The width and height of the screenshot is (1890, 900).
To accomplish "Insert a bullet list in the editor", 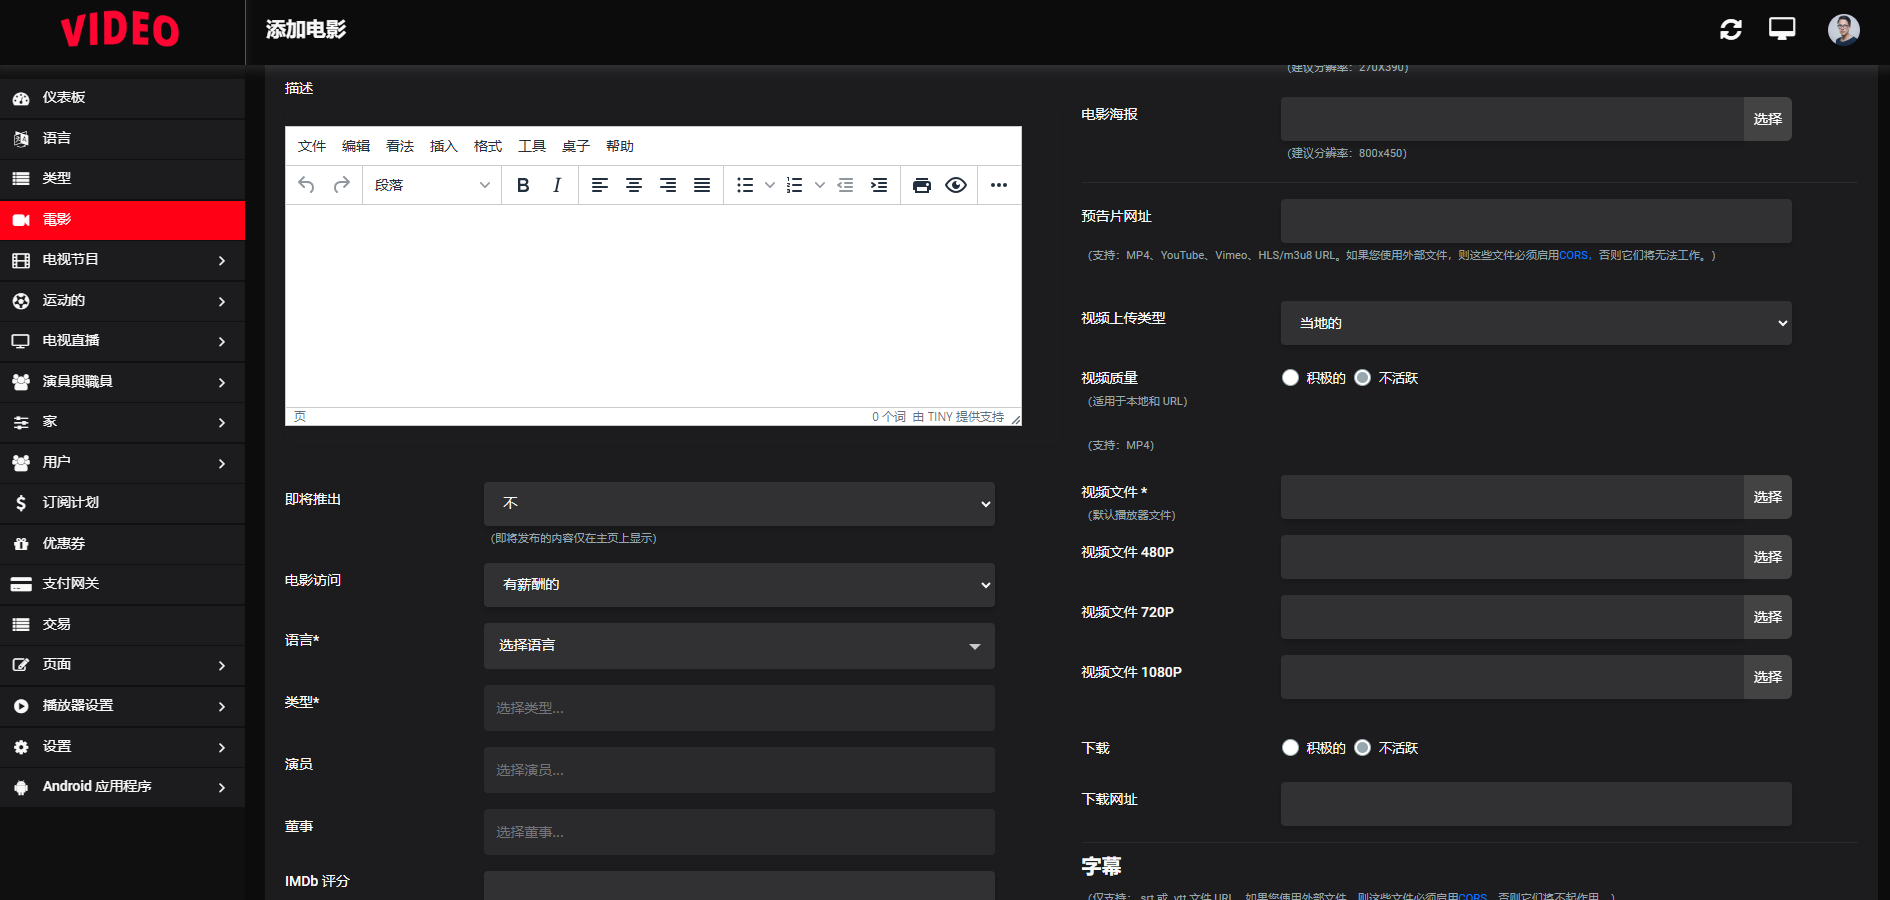I will (745, 185).
